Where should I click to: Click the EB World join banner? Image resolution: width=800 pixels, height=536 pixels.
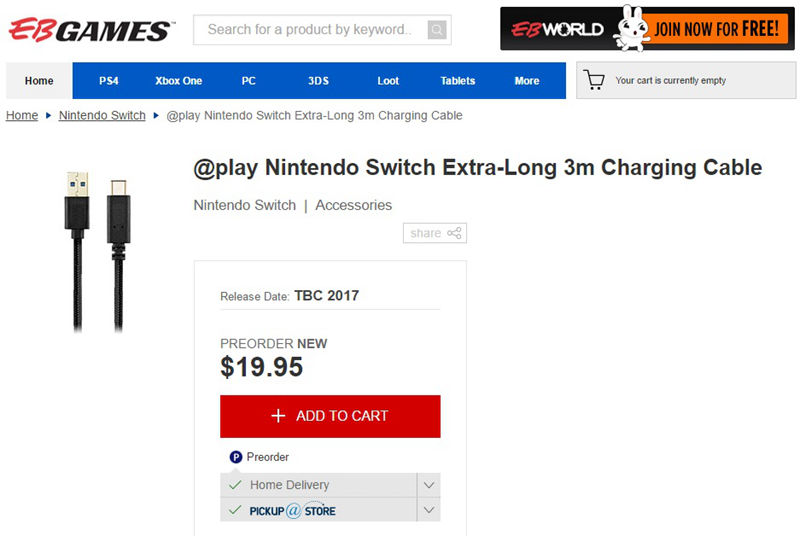647,28
